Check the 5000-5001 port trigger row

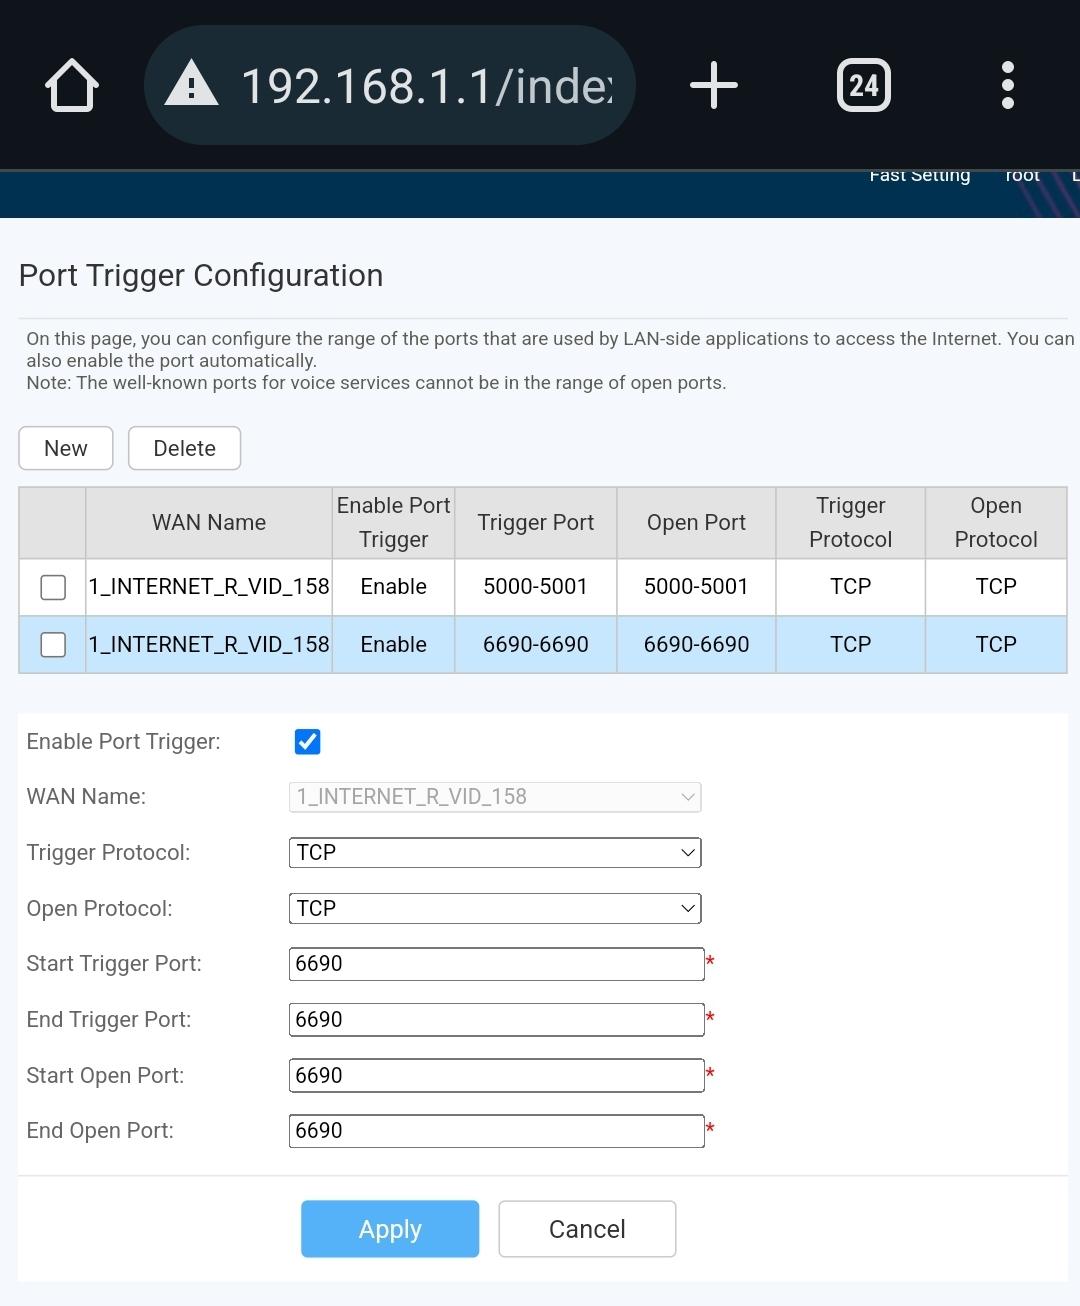click(53, 587)
